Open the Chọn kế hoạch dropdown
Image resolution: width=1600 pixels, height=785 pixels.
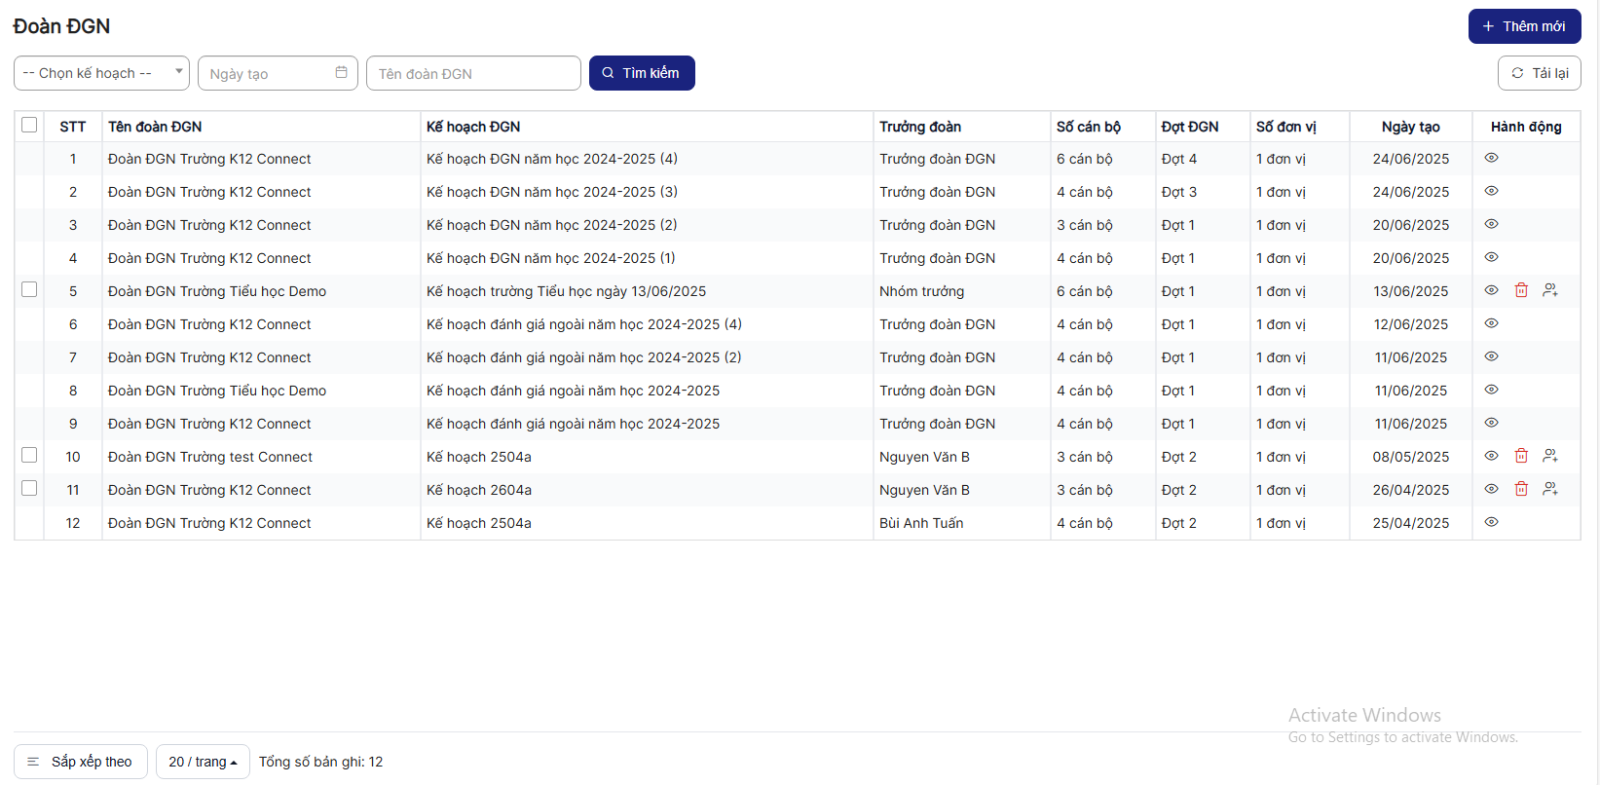pos(101,73)
